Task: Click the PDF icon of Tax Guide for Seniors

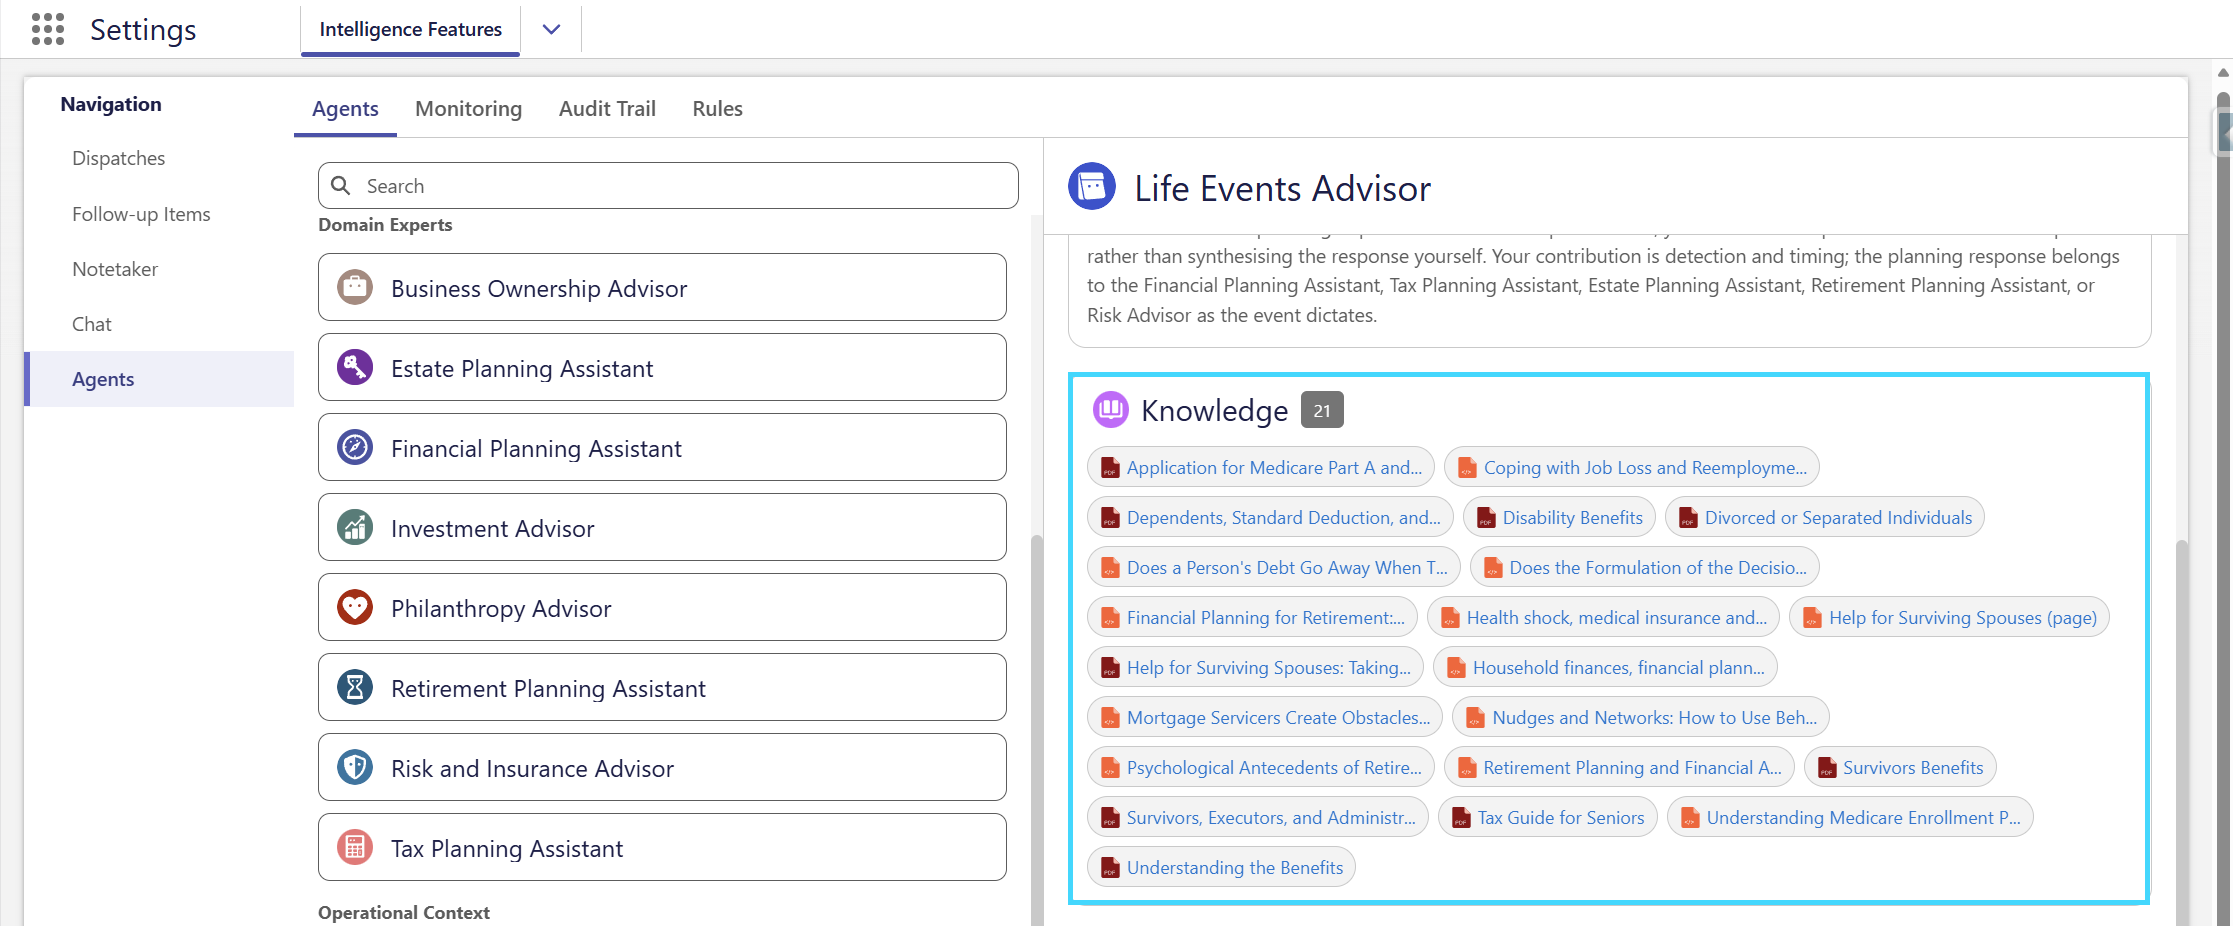Action: pyautogui.click(x=1461, y=818)
